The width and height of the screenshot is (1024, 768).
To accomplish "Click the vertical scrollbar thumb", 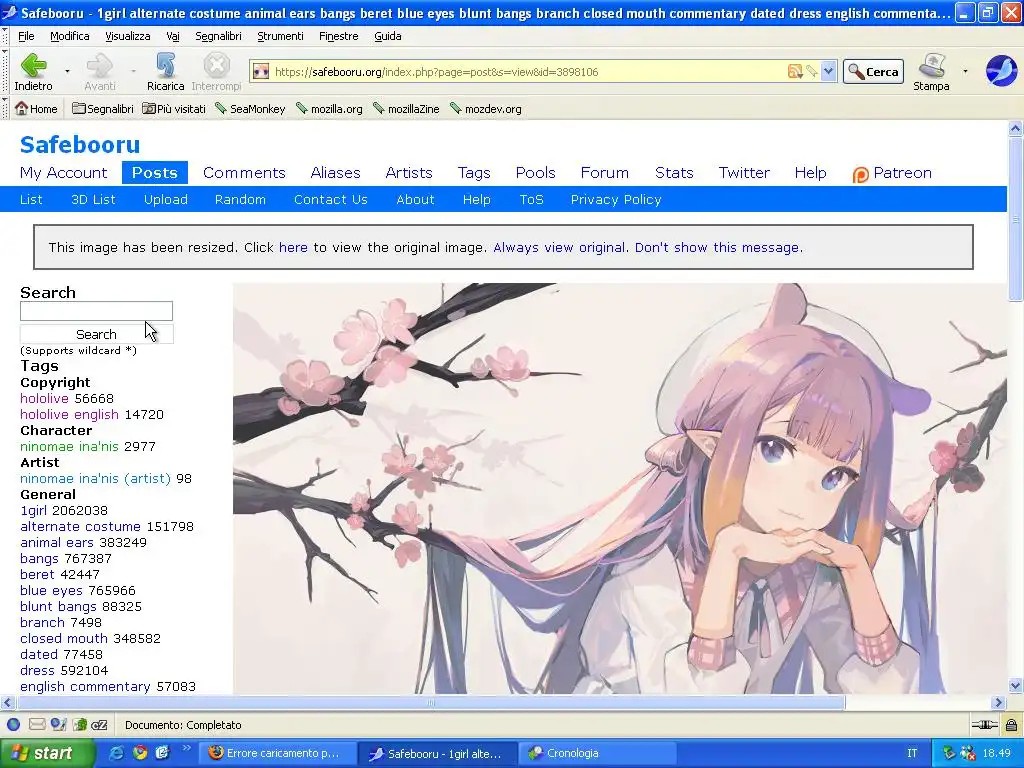I will [1015, 219].
